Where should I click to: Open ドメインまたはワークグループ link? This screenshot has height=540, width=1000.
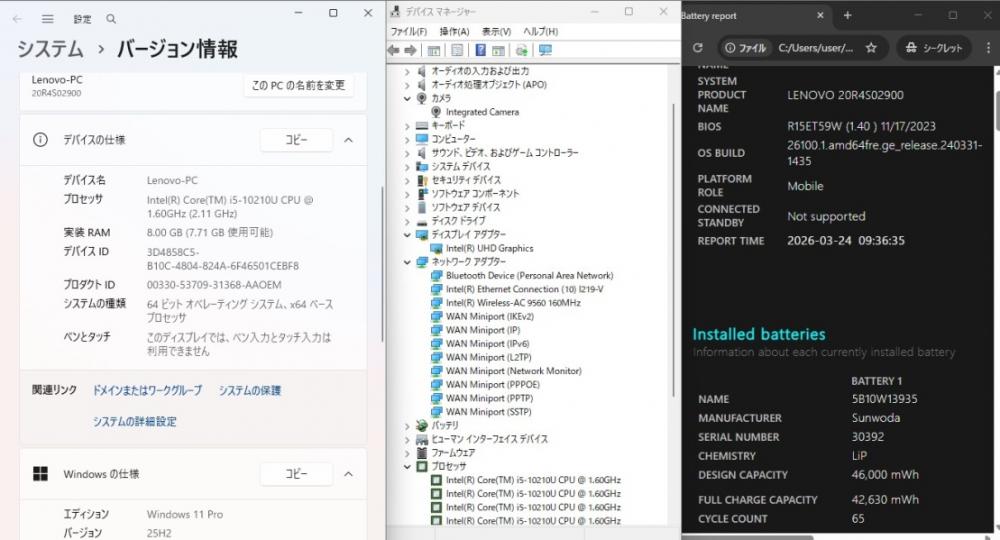147,390
